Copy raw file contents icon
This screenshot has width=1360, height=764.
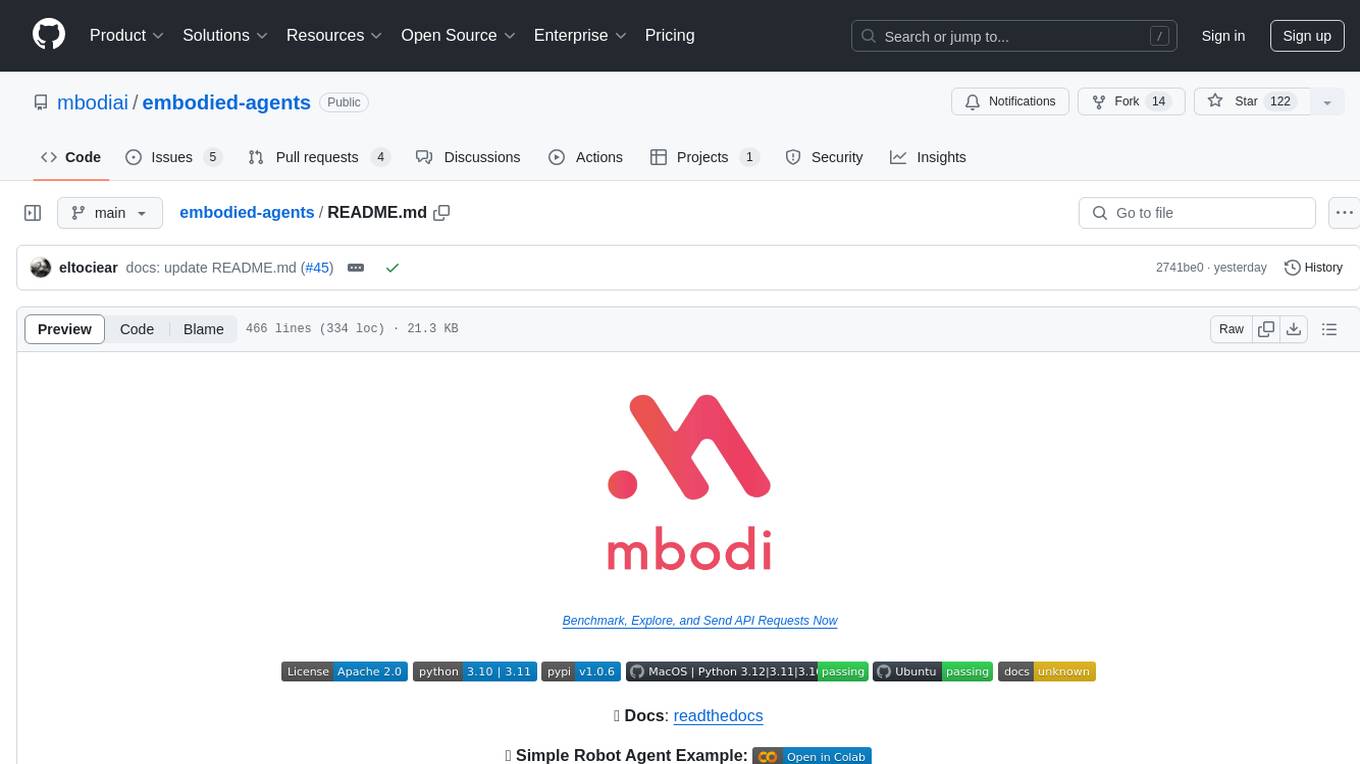click(x=1266, y=329)
